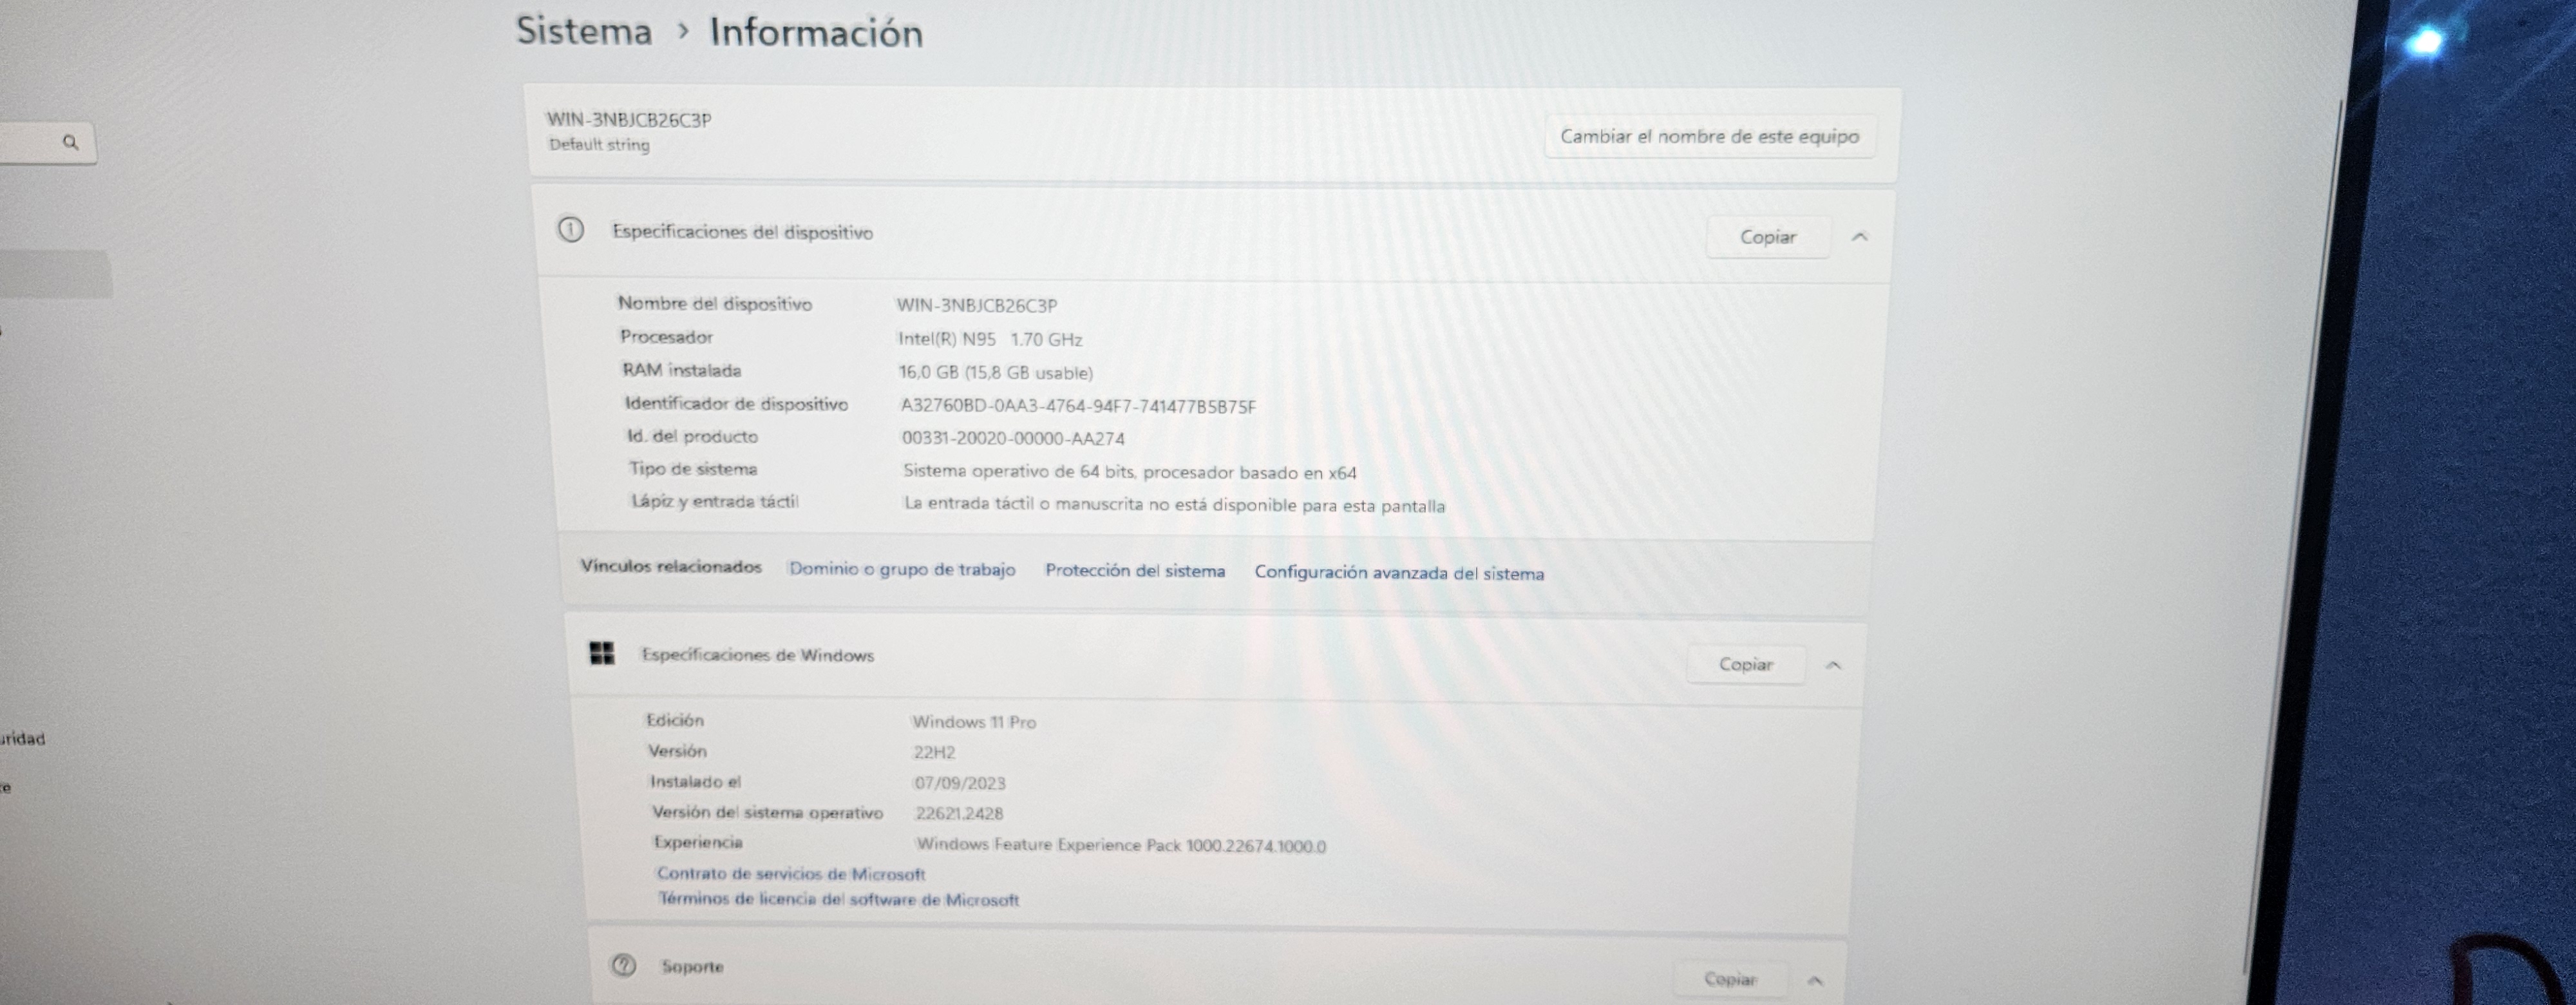Open Términos de licencia del software link
Image resolution: width=2576 pixels, height=1005 pixels.
pyautogui.click(x=838, y=899)
